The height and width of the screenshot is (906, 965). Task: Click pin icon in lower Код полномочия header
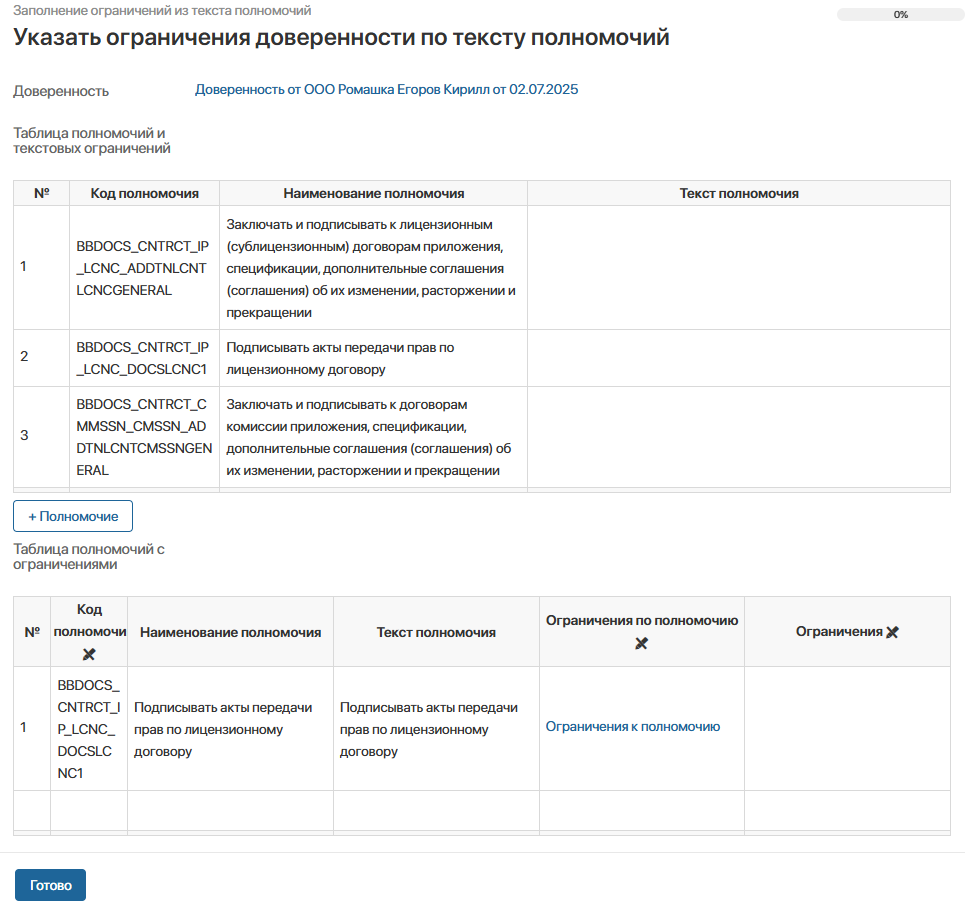pyautogui.click(x=89, y=654)
